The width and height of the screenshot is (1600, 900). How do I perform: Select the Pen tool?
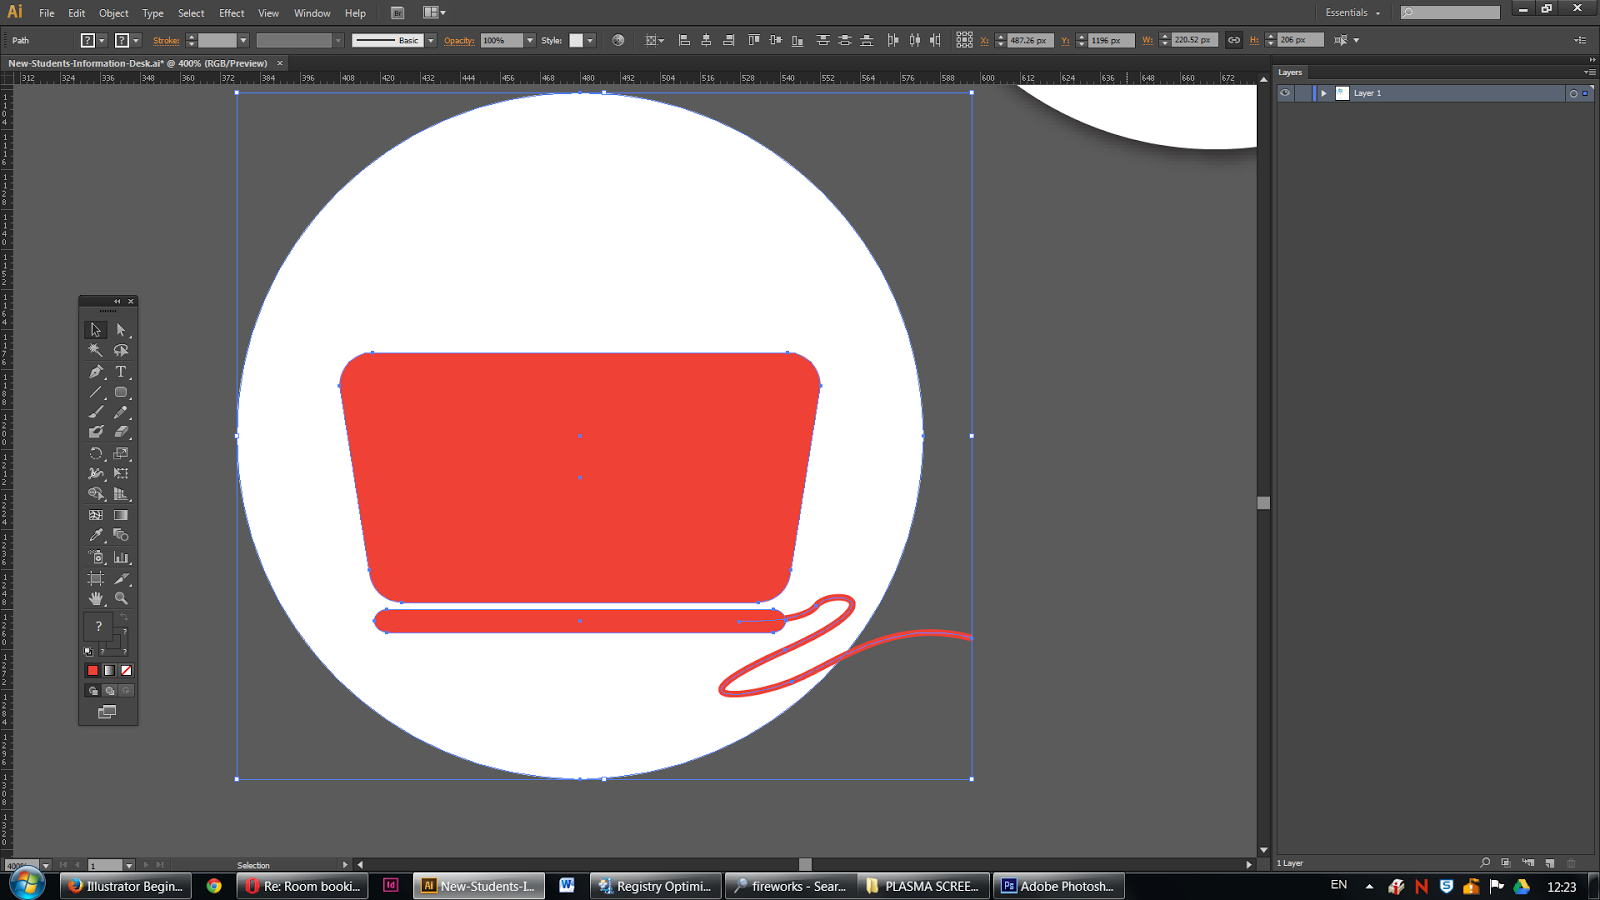point(96,371)
